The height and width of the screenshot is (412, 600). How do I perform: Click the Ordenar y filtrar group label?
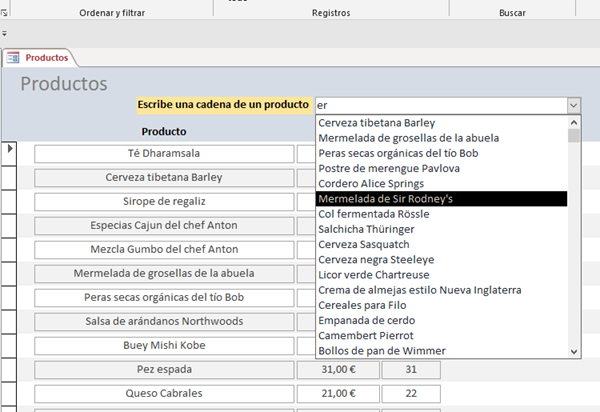[x=111, y=13]
